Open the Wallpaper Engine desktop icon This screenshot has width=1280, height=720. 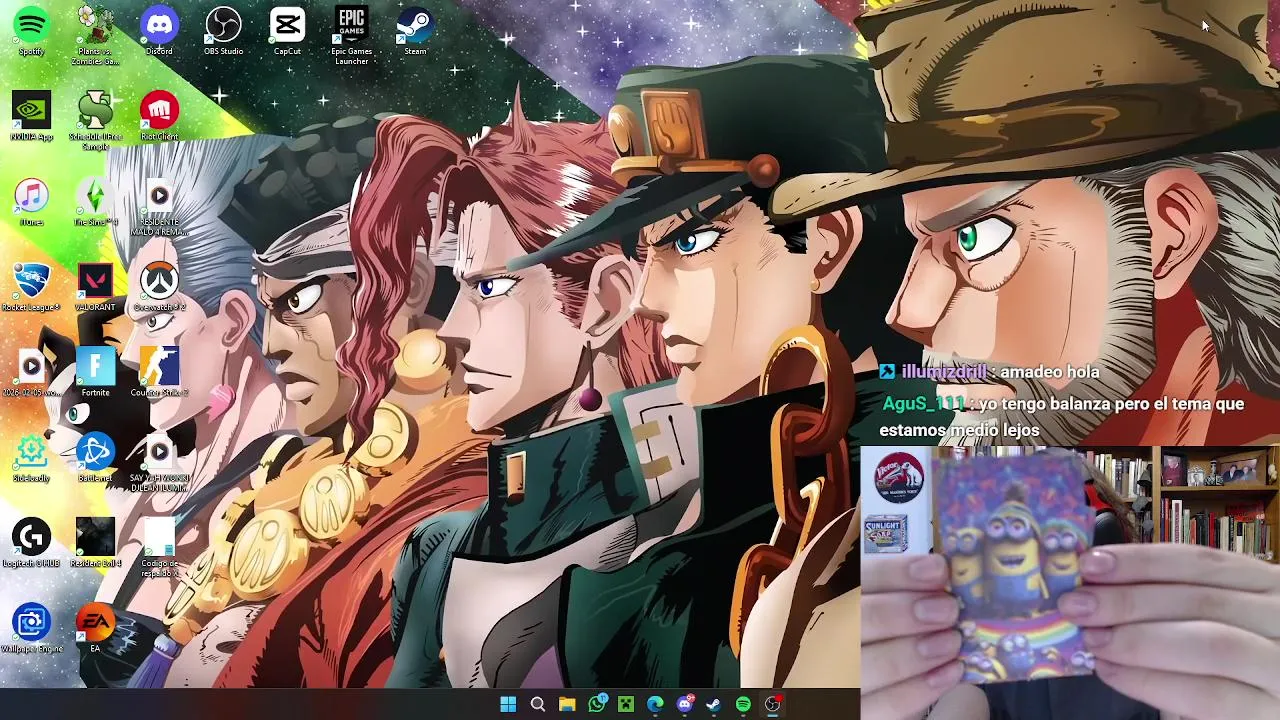[x=31, y=630]
